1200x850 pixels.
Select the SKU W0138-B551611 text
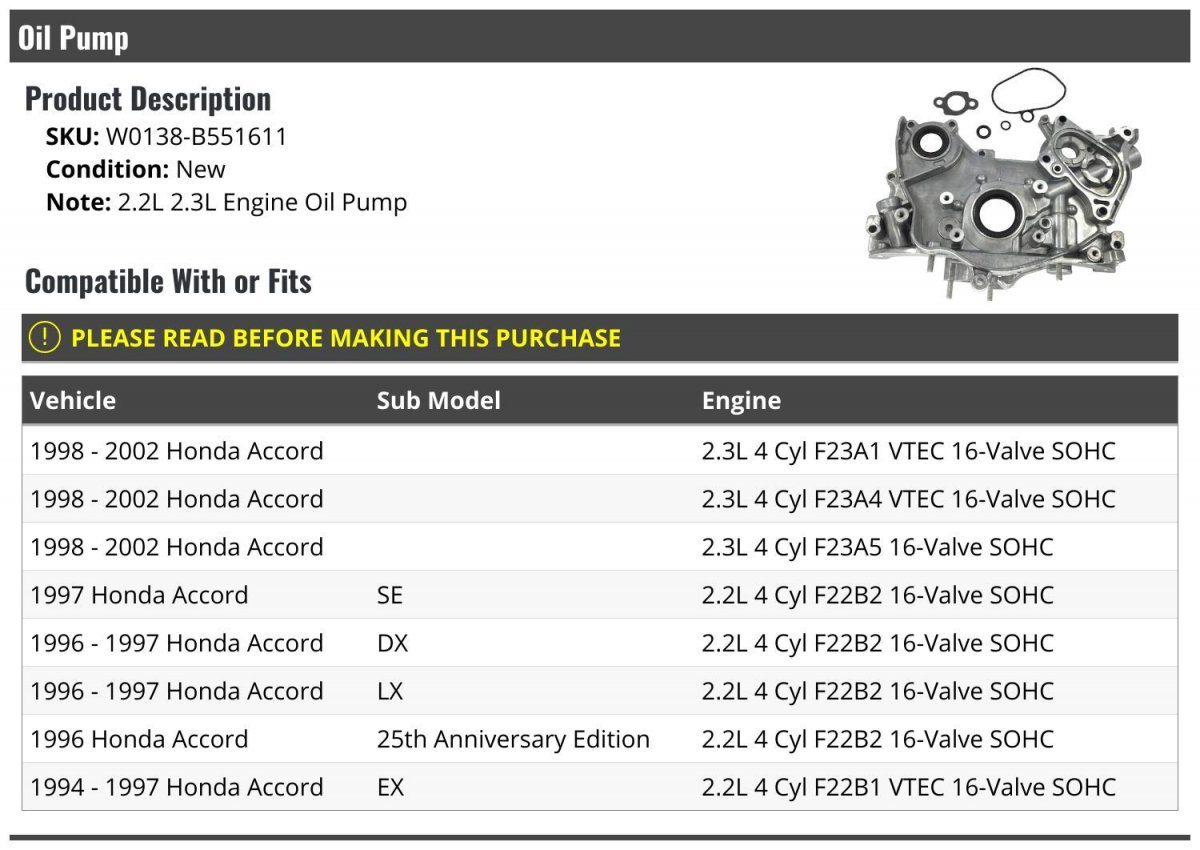tap(166, 137)
